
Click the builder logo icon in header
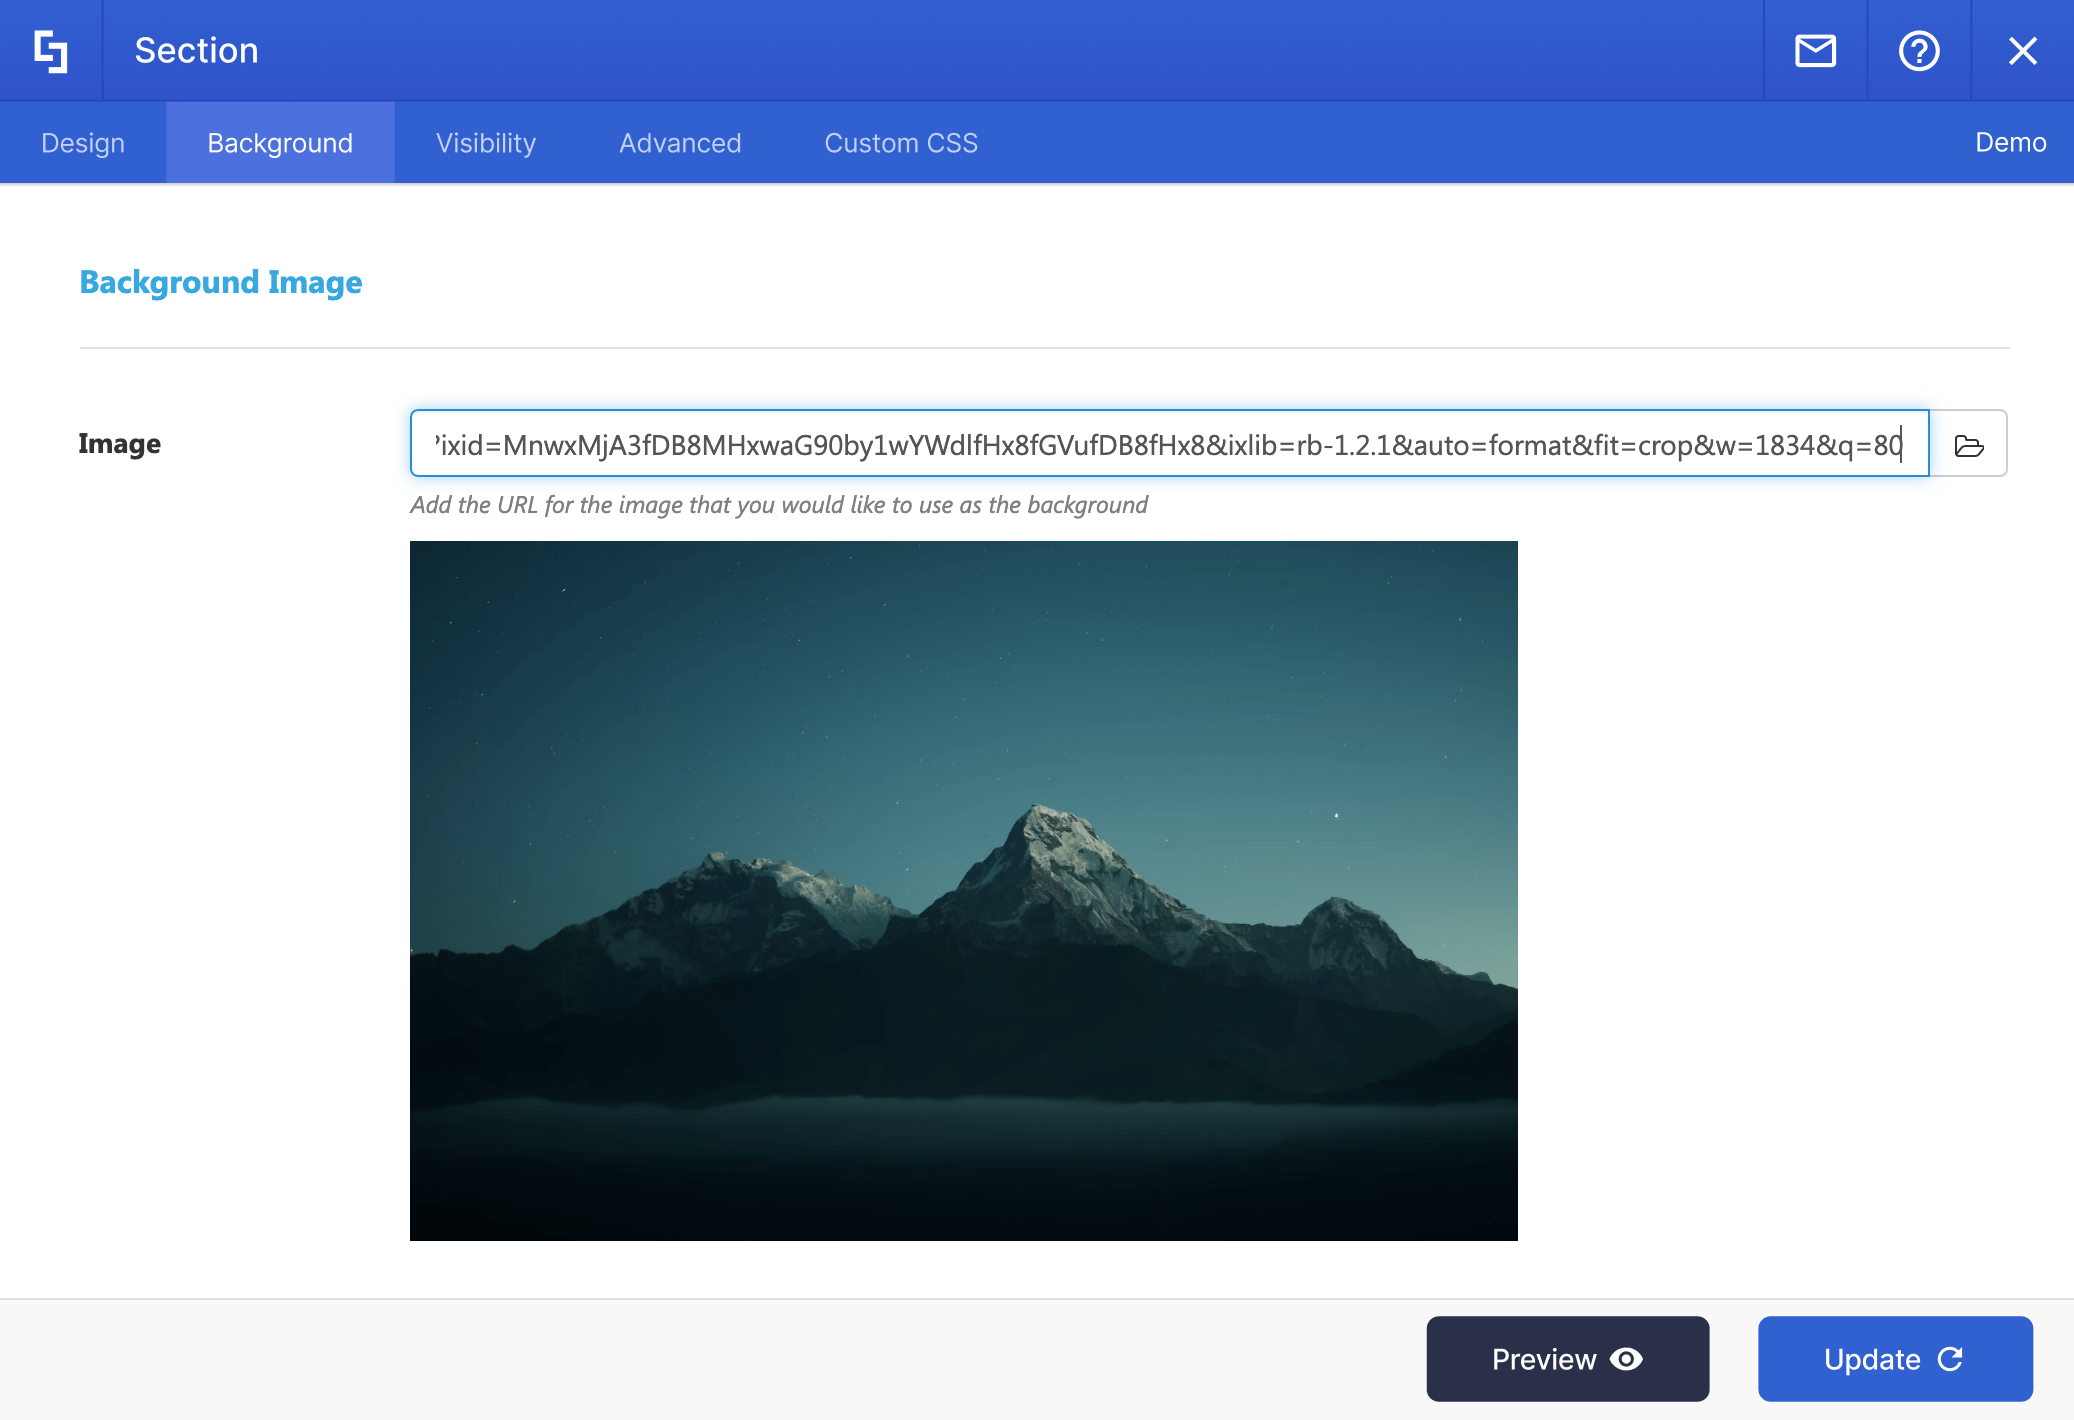51,51
